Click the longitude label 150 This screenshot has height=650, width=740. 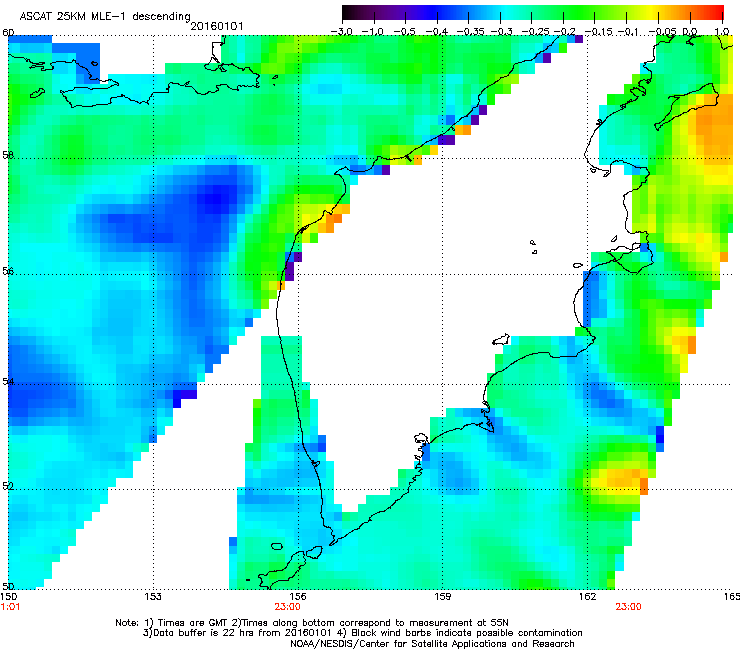tap(8, 597)
